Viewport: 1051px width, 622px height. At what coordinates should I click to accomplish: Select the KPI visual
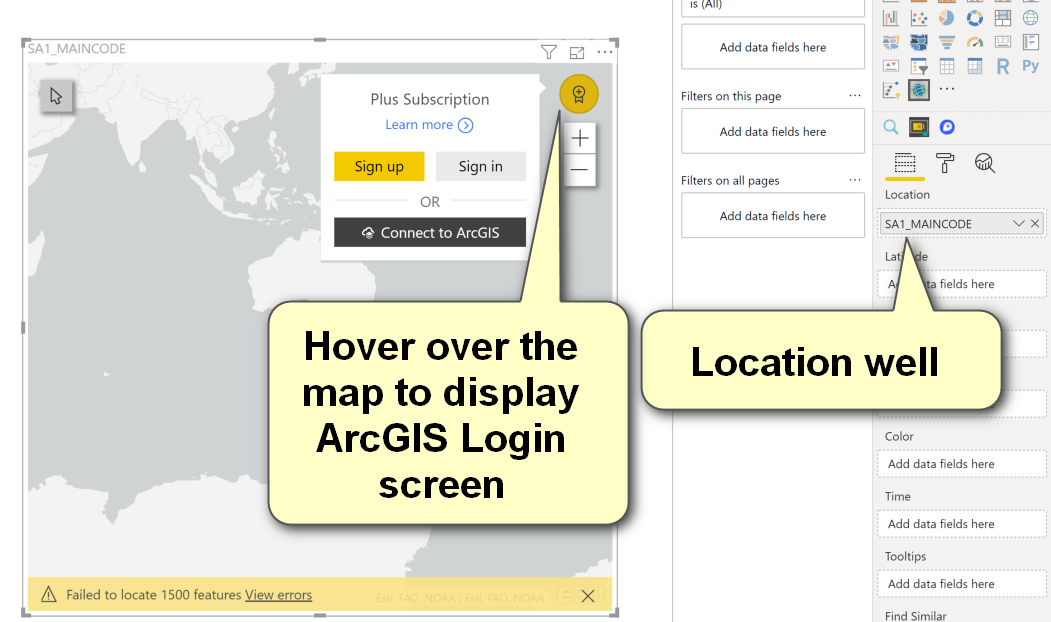click(x=891, y=66)
